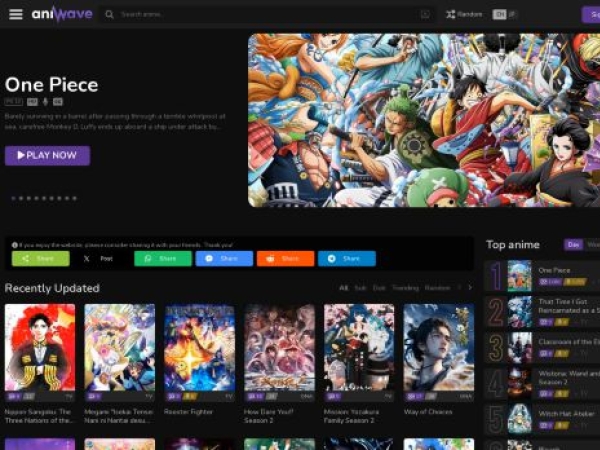
Task: Share via the blue Messenger button
Action: pos(224,259)
